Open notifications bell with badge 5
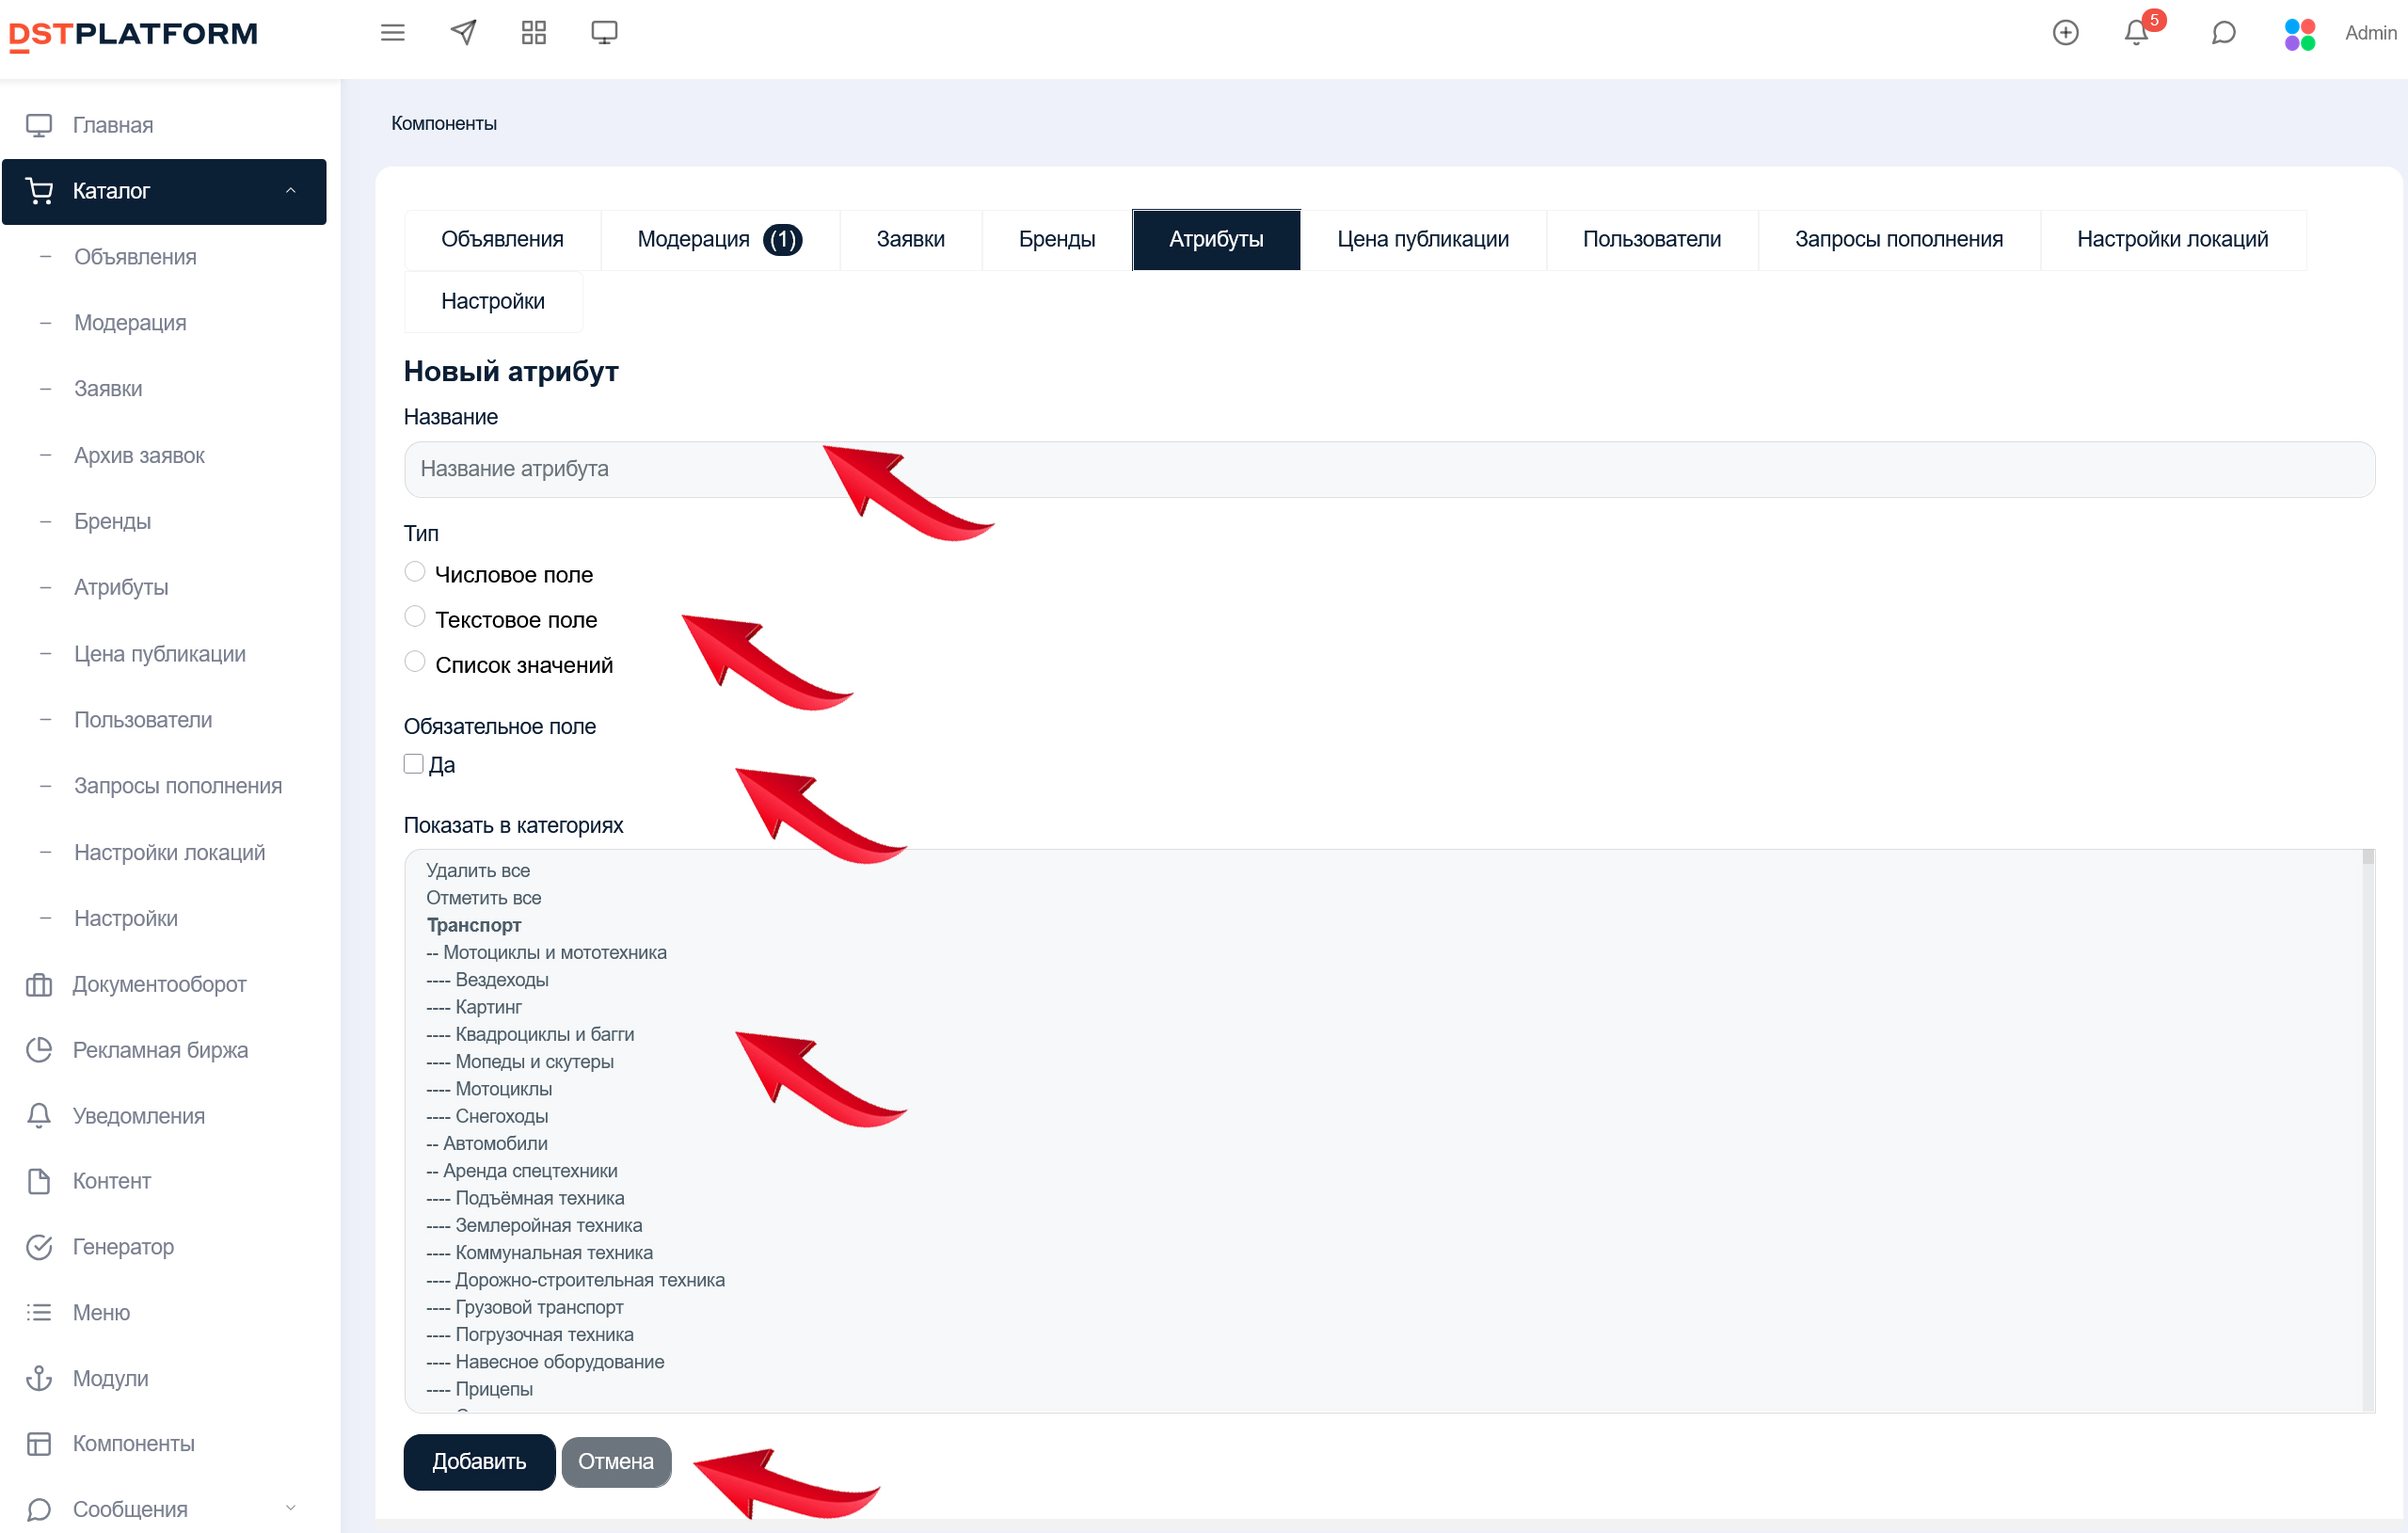2408x1533 pixels. pos(2136,33)
